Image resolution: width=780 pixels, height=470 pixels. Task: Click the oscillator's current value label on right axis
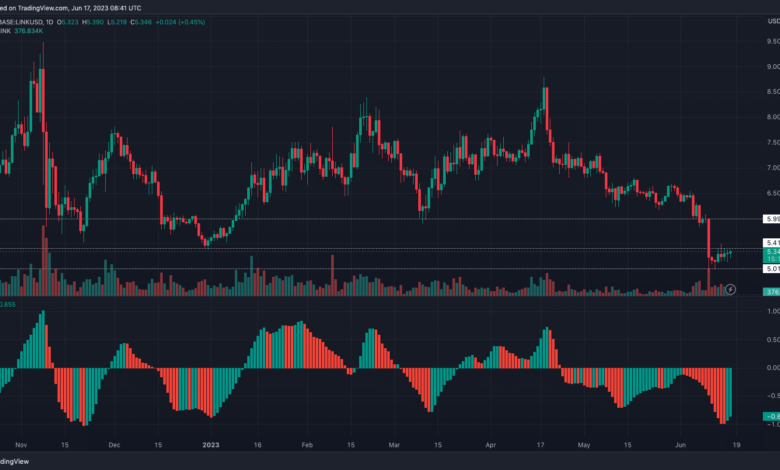[771, 416]
